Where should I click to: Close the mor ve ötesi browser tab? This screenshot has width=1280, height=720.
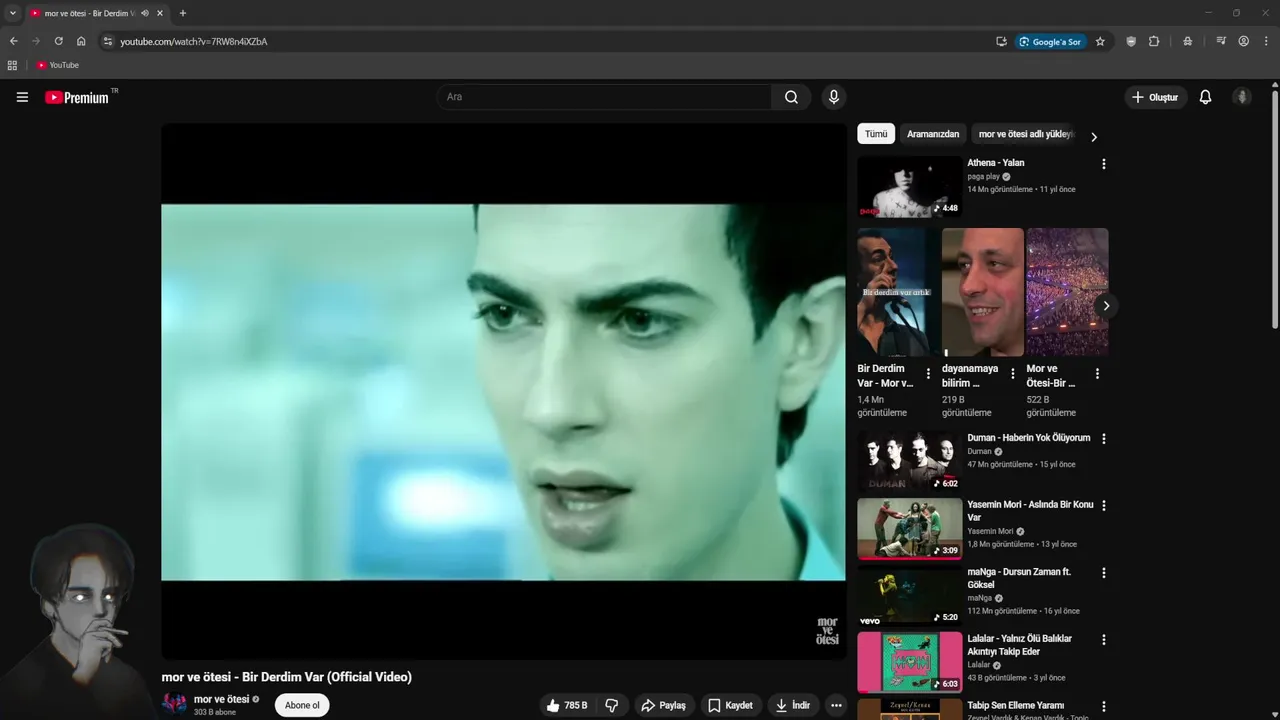pos(159,13)
